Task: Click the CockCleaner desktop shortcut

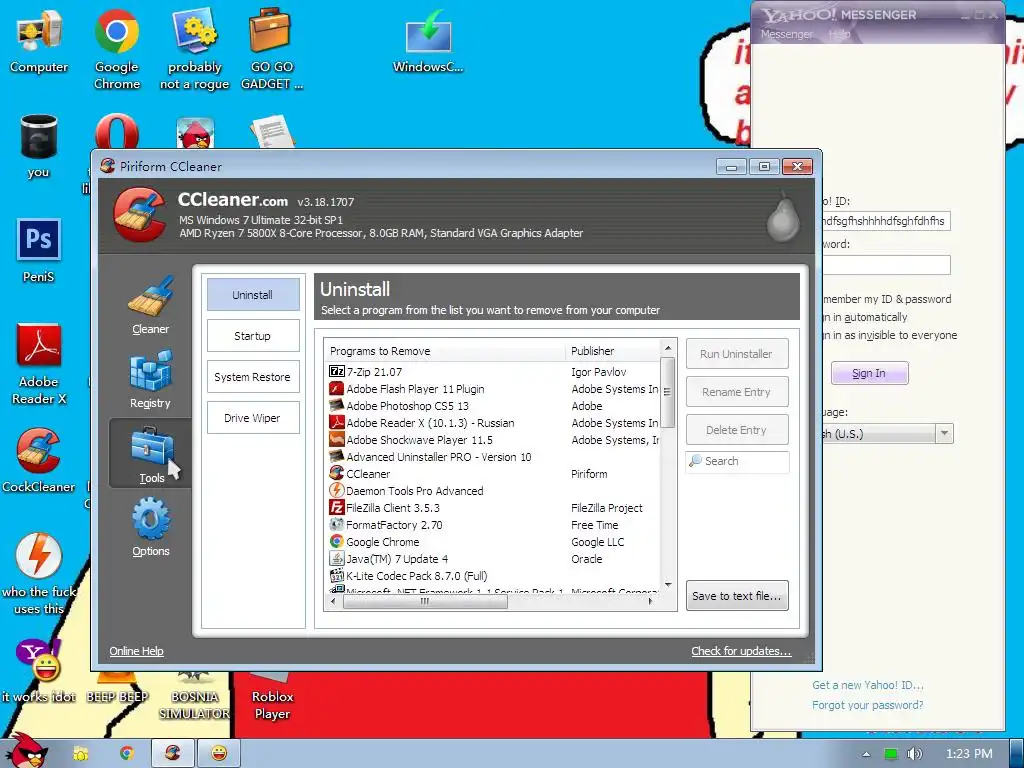Action: [39, 460]
